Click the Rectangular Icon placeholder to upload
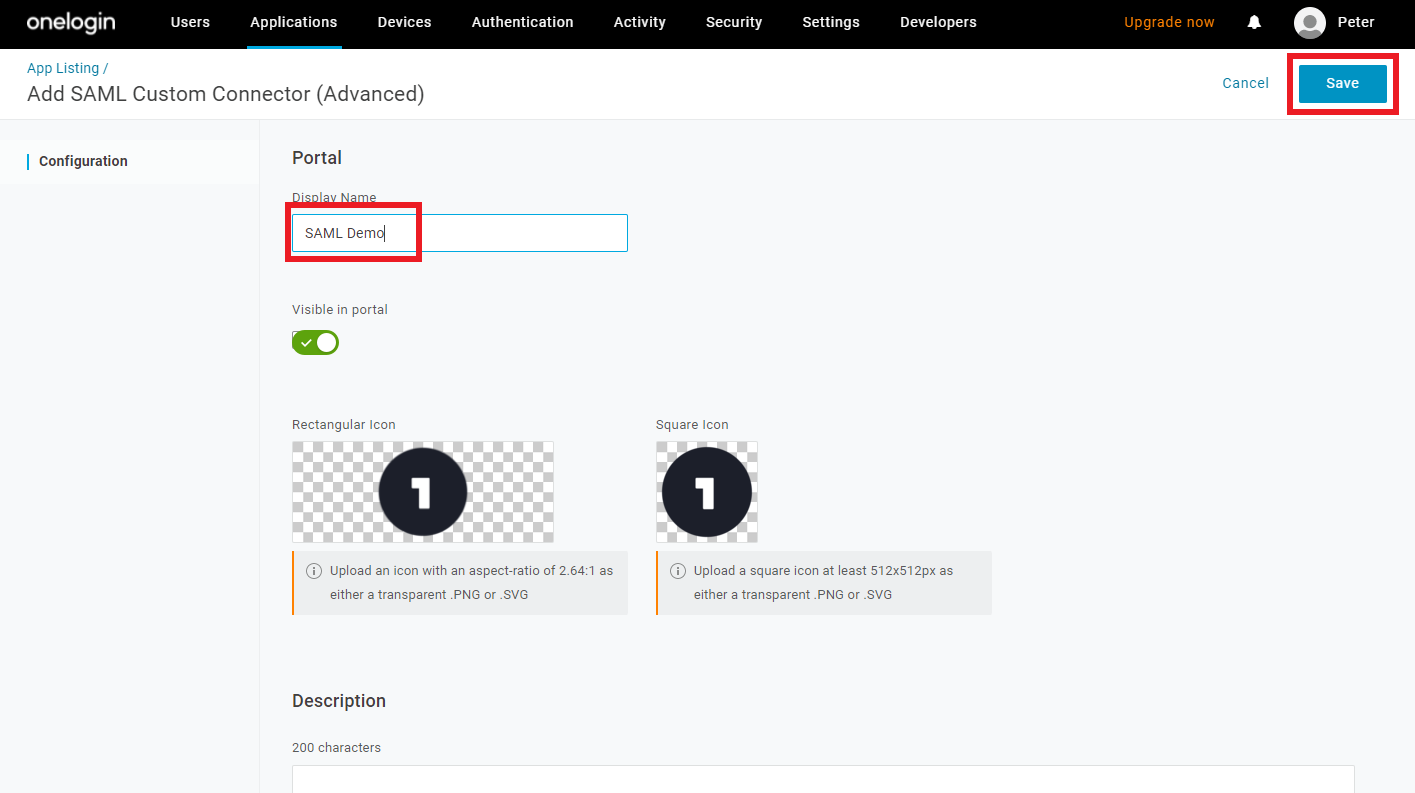This screenshot has width=1415, height=793. [422, 491]
